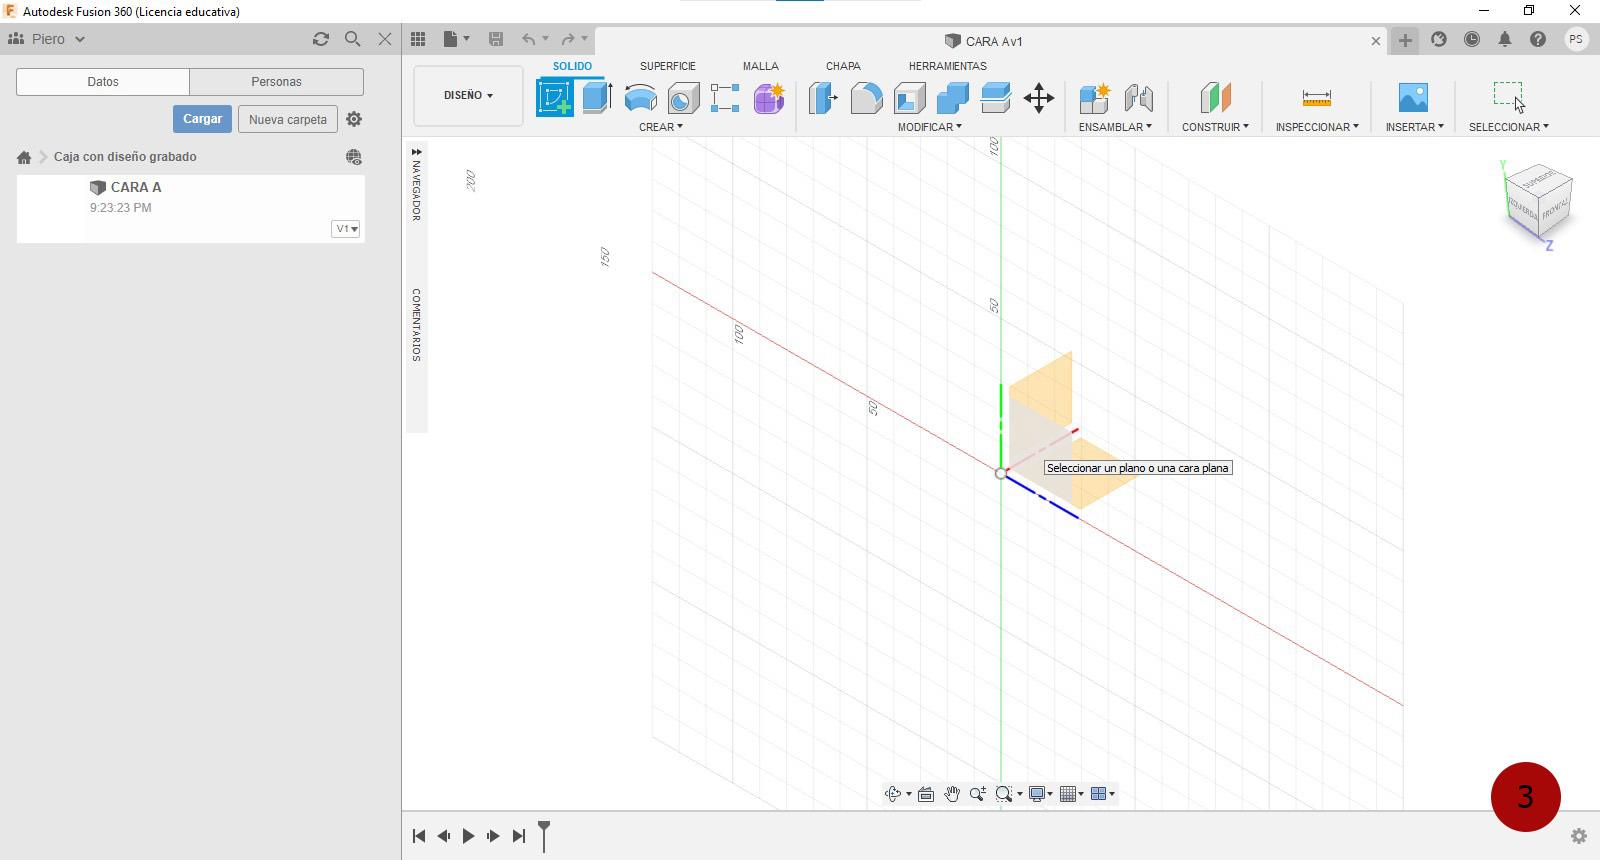Expand the CONSTRUIR menu
1600x860 pixels.
pyautogui.click(x=1215, y=127)
